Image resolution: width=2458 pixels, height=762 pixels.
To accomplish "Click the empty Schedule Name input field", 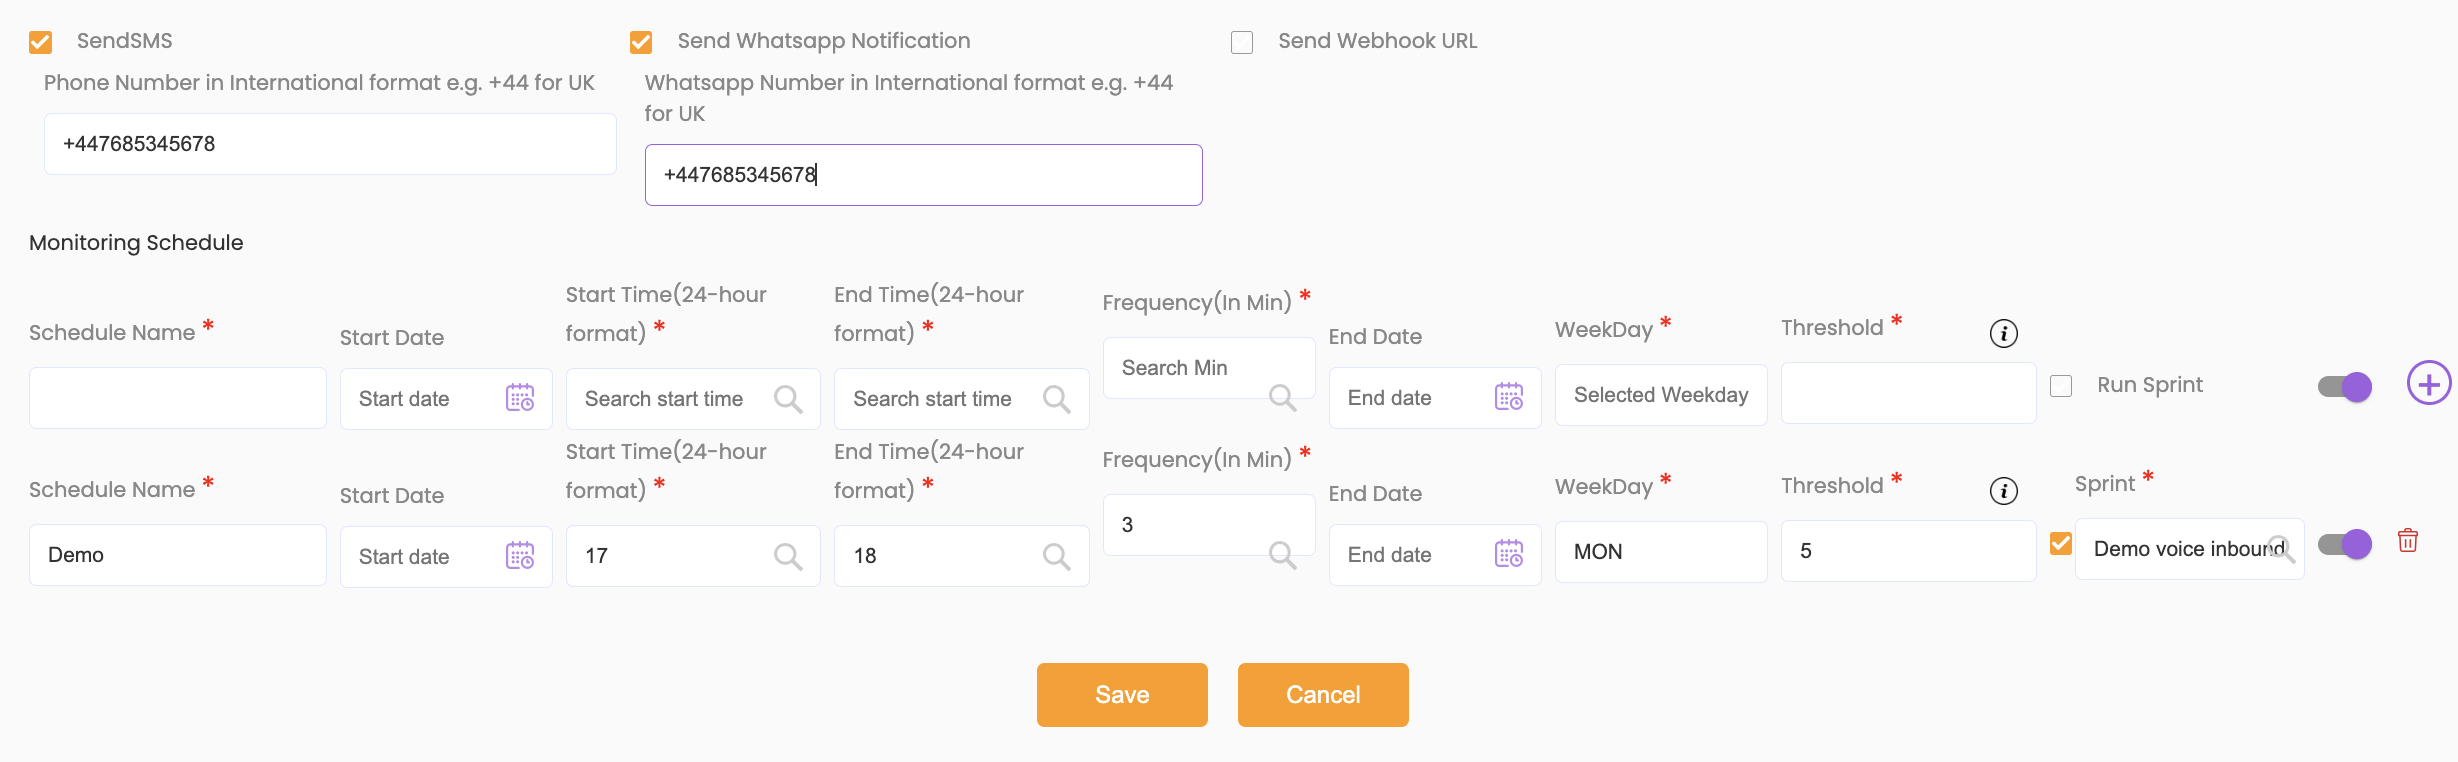I will pos(178,398).
